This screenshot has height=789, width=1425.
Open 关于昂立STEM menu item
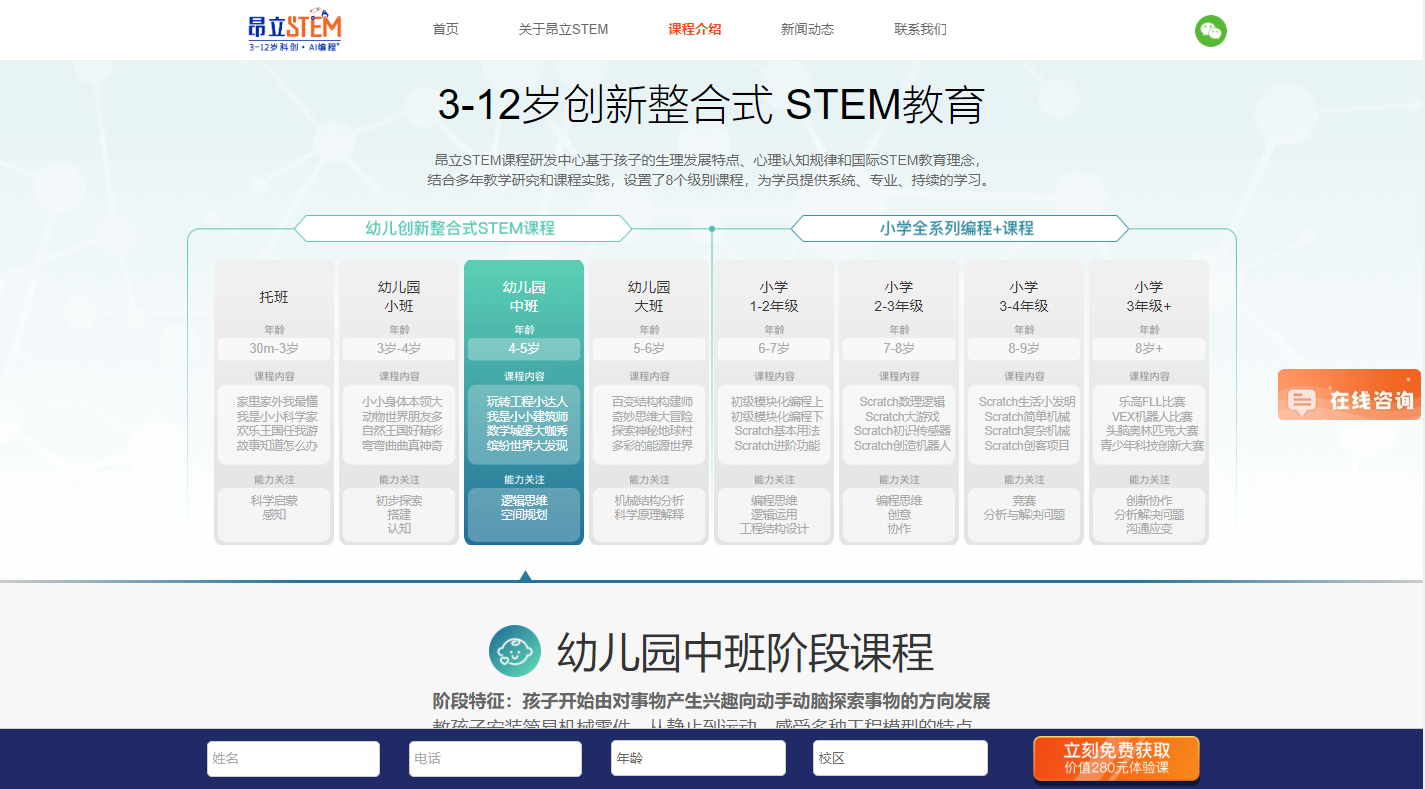tap(563, 29)
